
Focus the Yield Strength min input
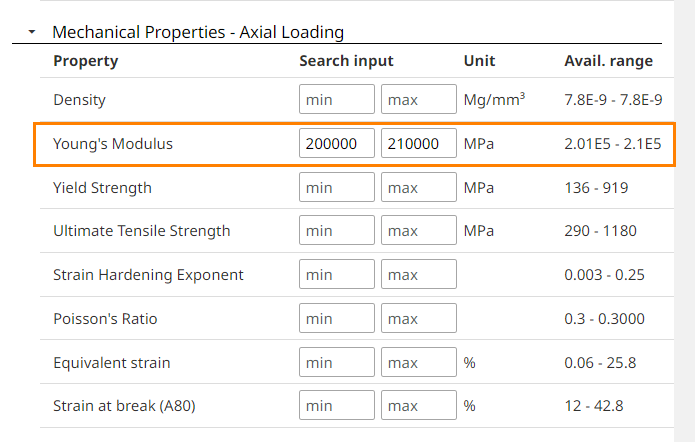click(337, 188)
